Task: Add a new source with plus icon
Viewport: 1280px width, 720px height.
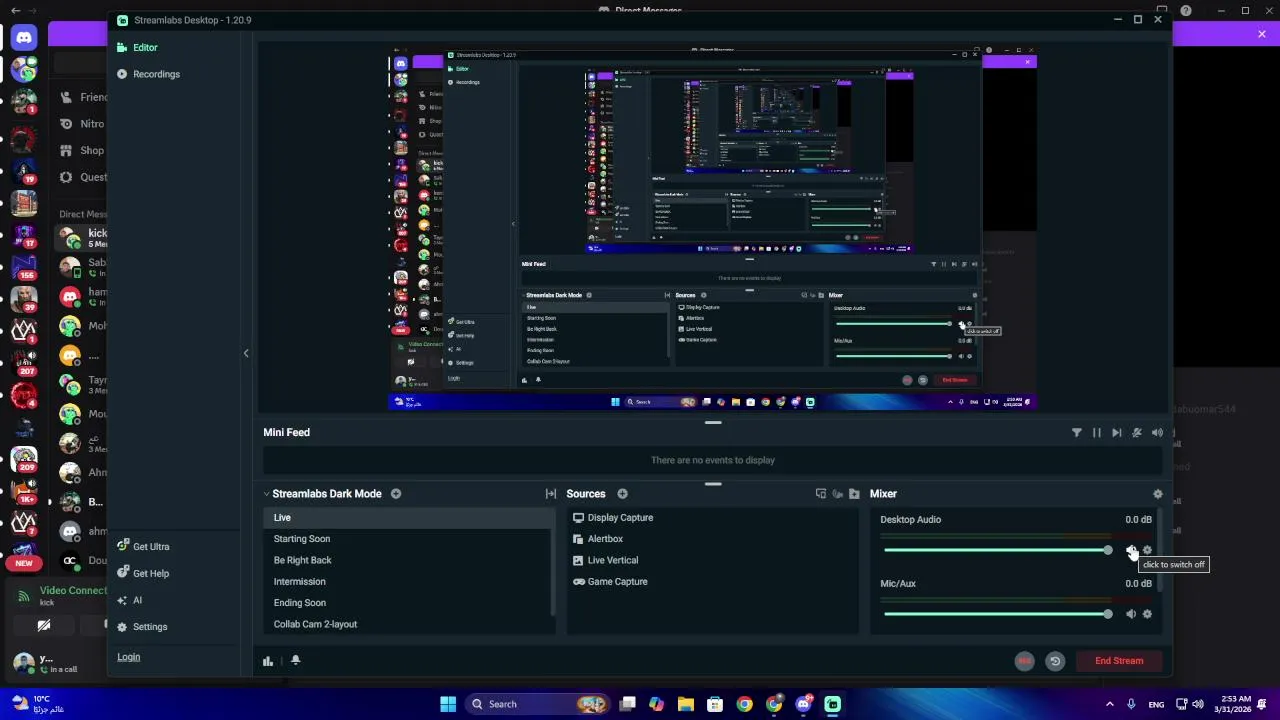Action: (x=622, y=494)
